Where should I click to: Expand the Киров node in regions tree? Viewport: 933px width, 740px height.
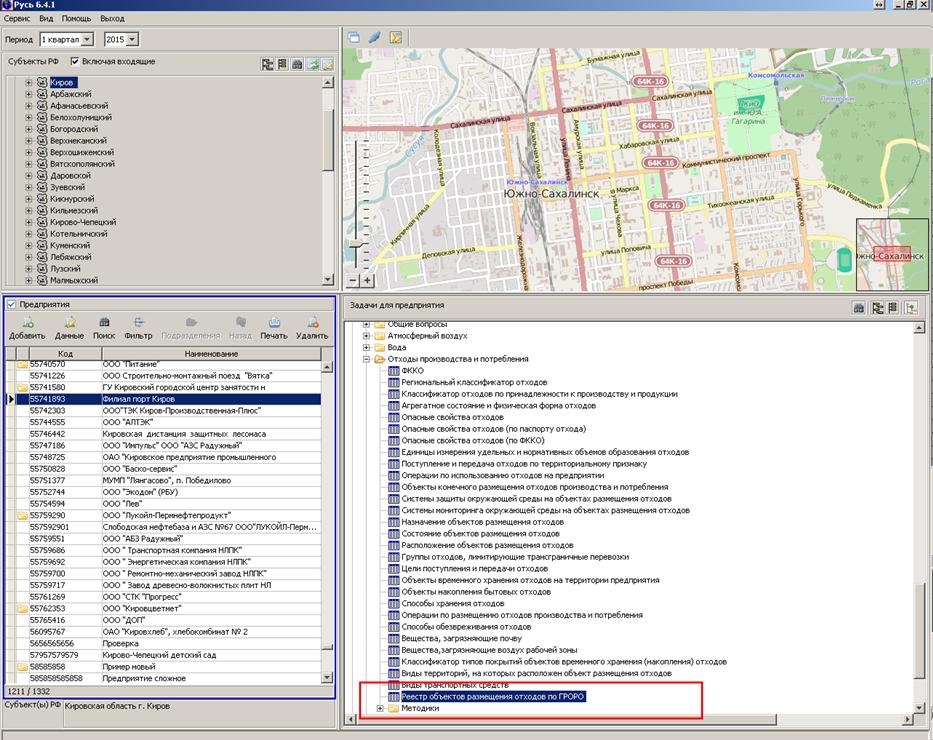pyautogui.click(x=29, y=82)
